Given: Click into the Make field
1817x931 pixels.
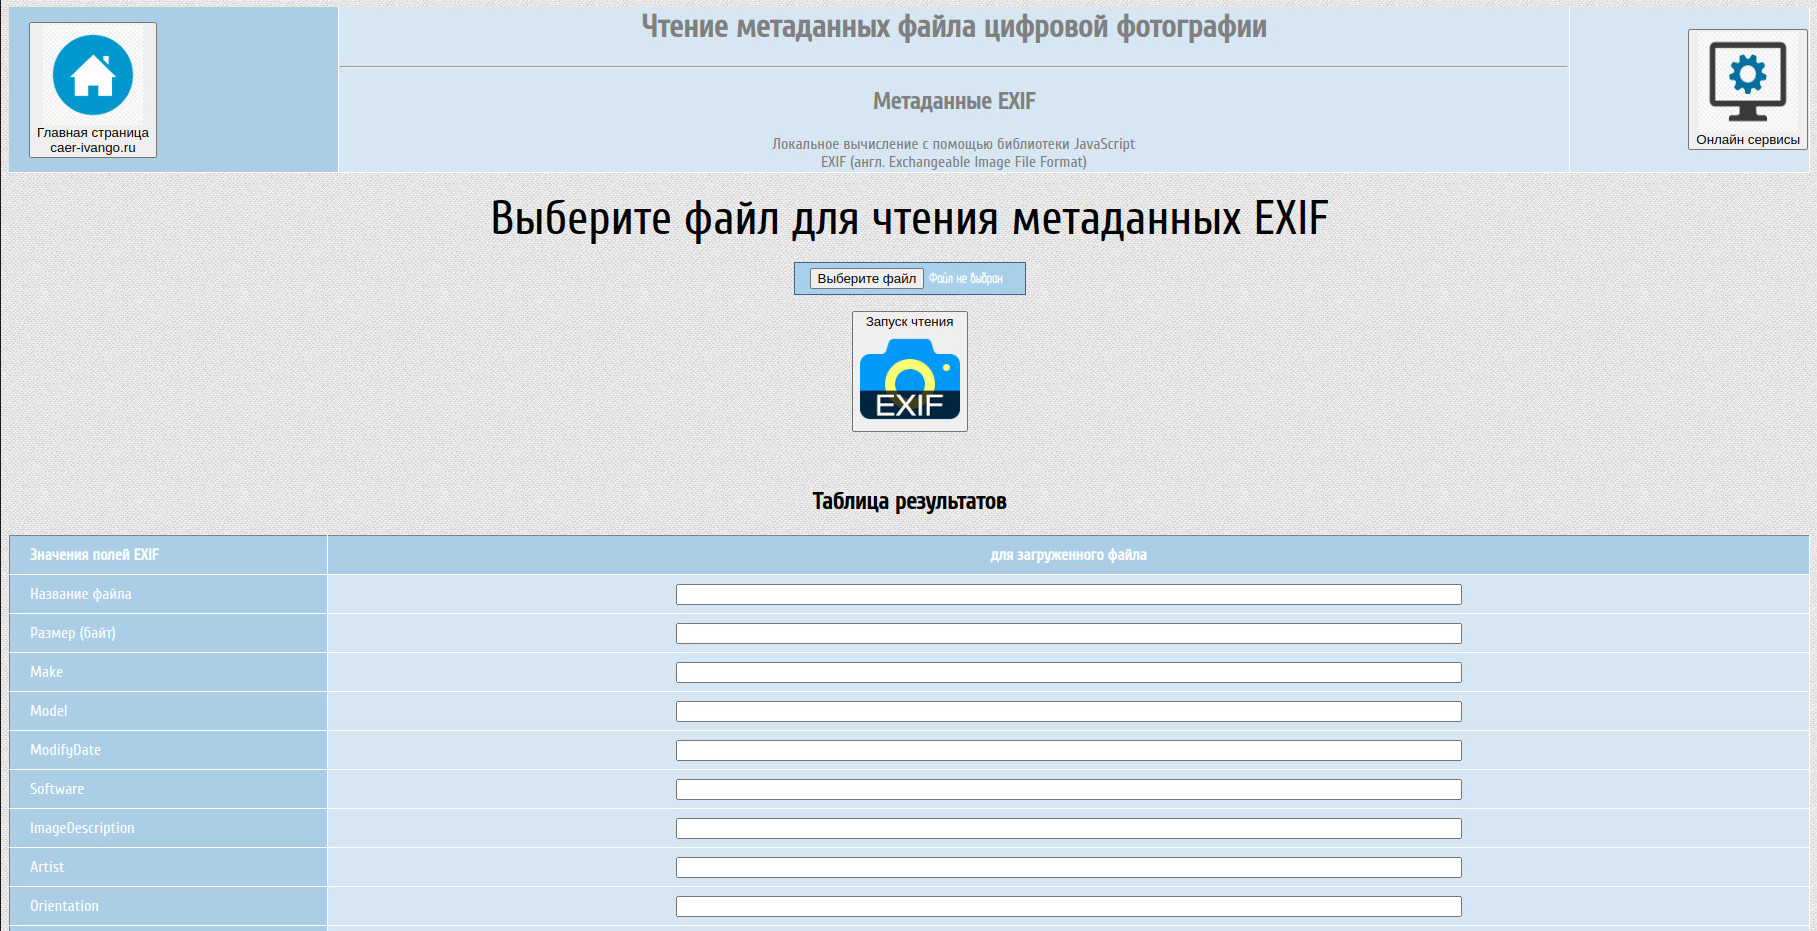Looking at the screenshot, I should [x=1068, y=673].
